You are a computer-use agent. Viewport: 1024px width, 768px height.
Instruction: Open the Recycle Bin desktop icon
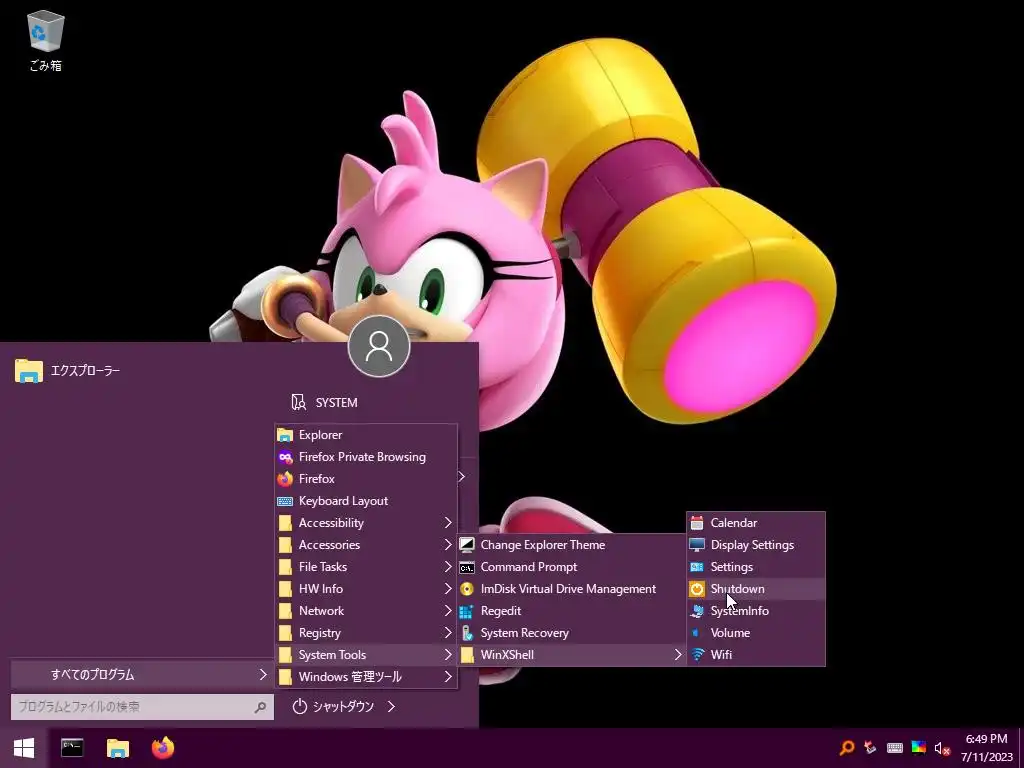click(45, 40)
